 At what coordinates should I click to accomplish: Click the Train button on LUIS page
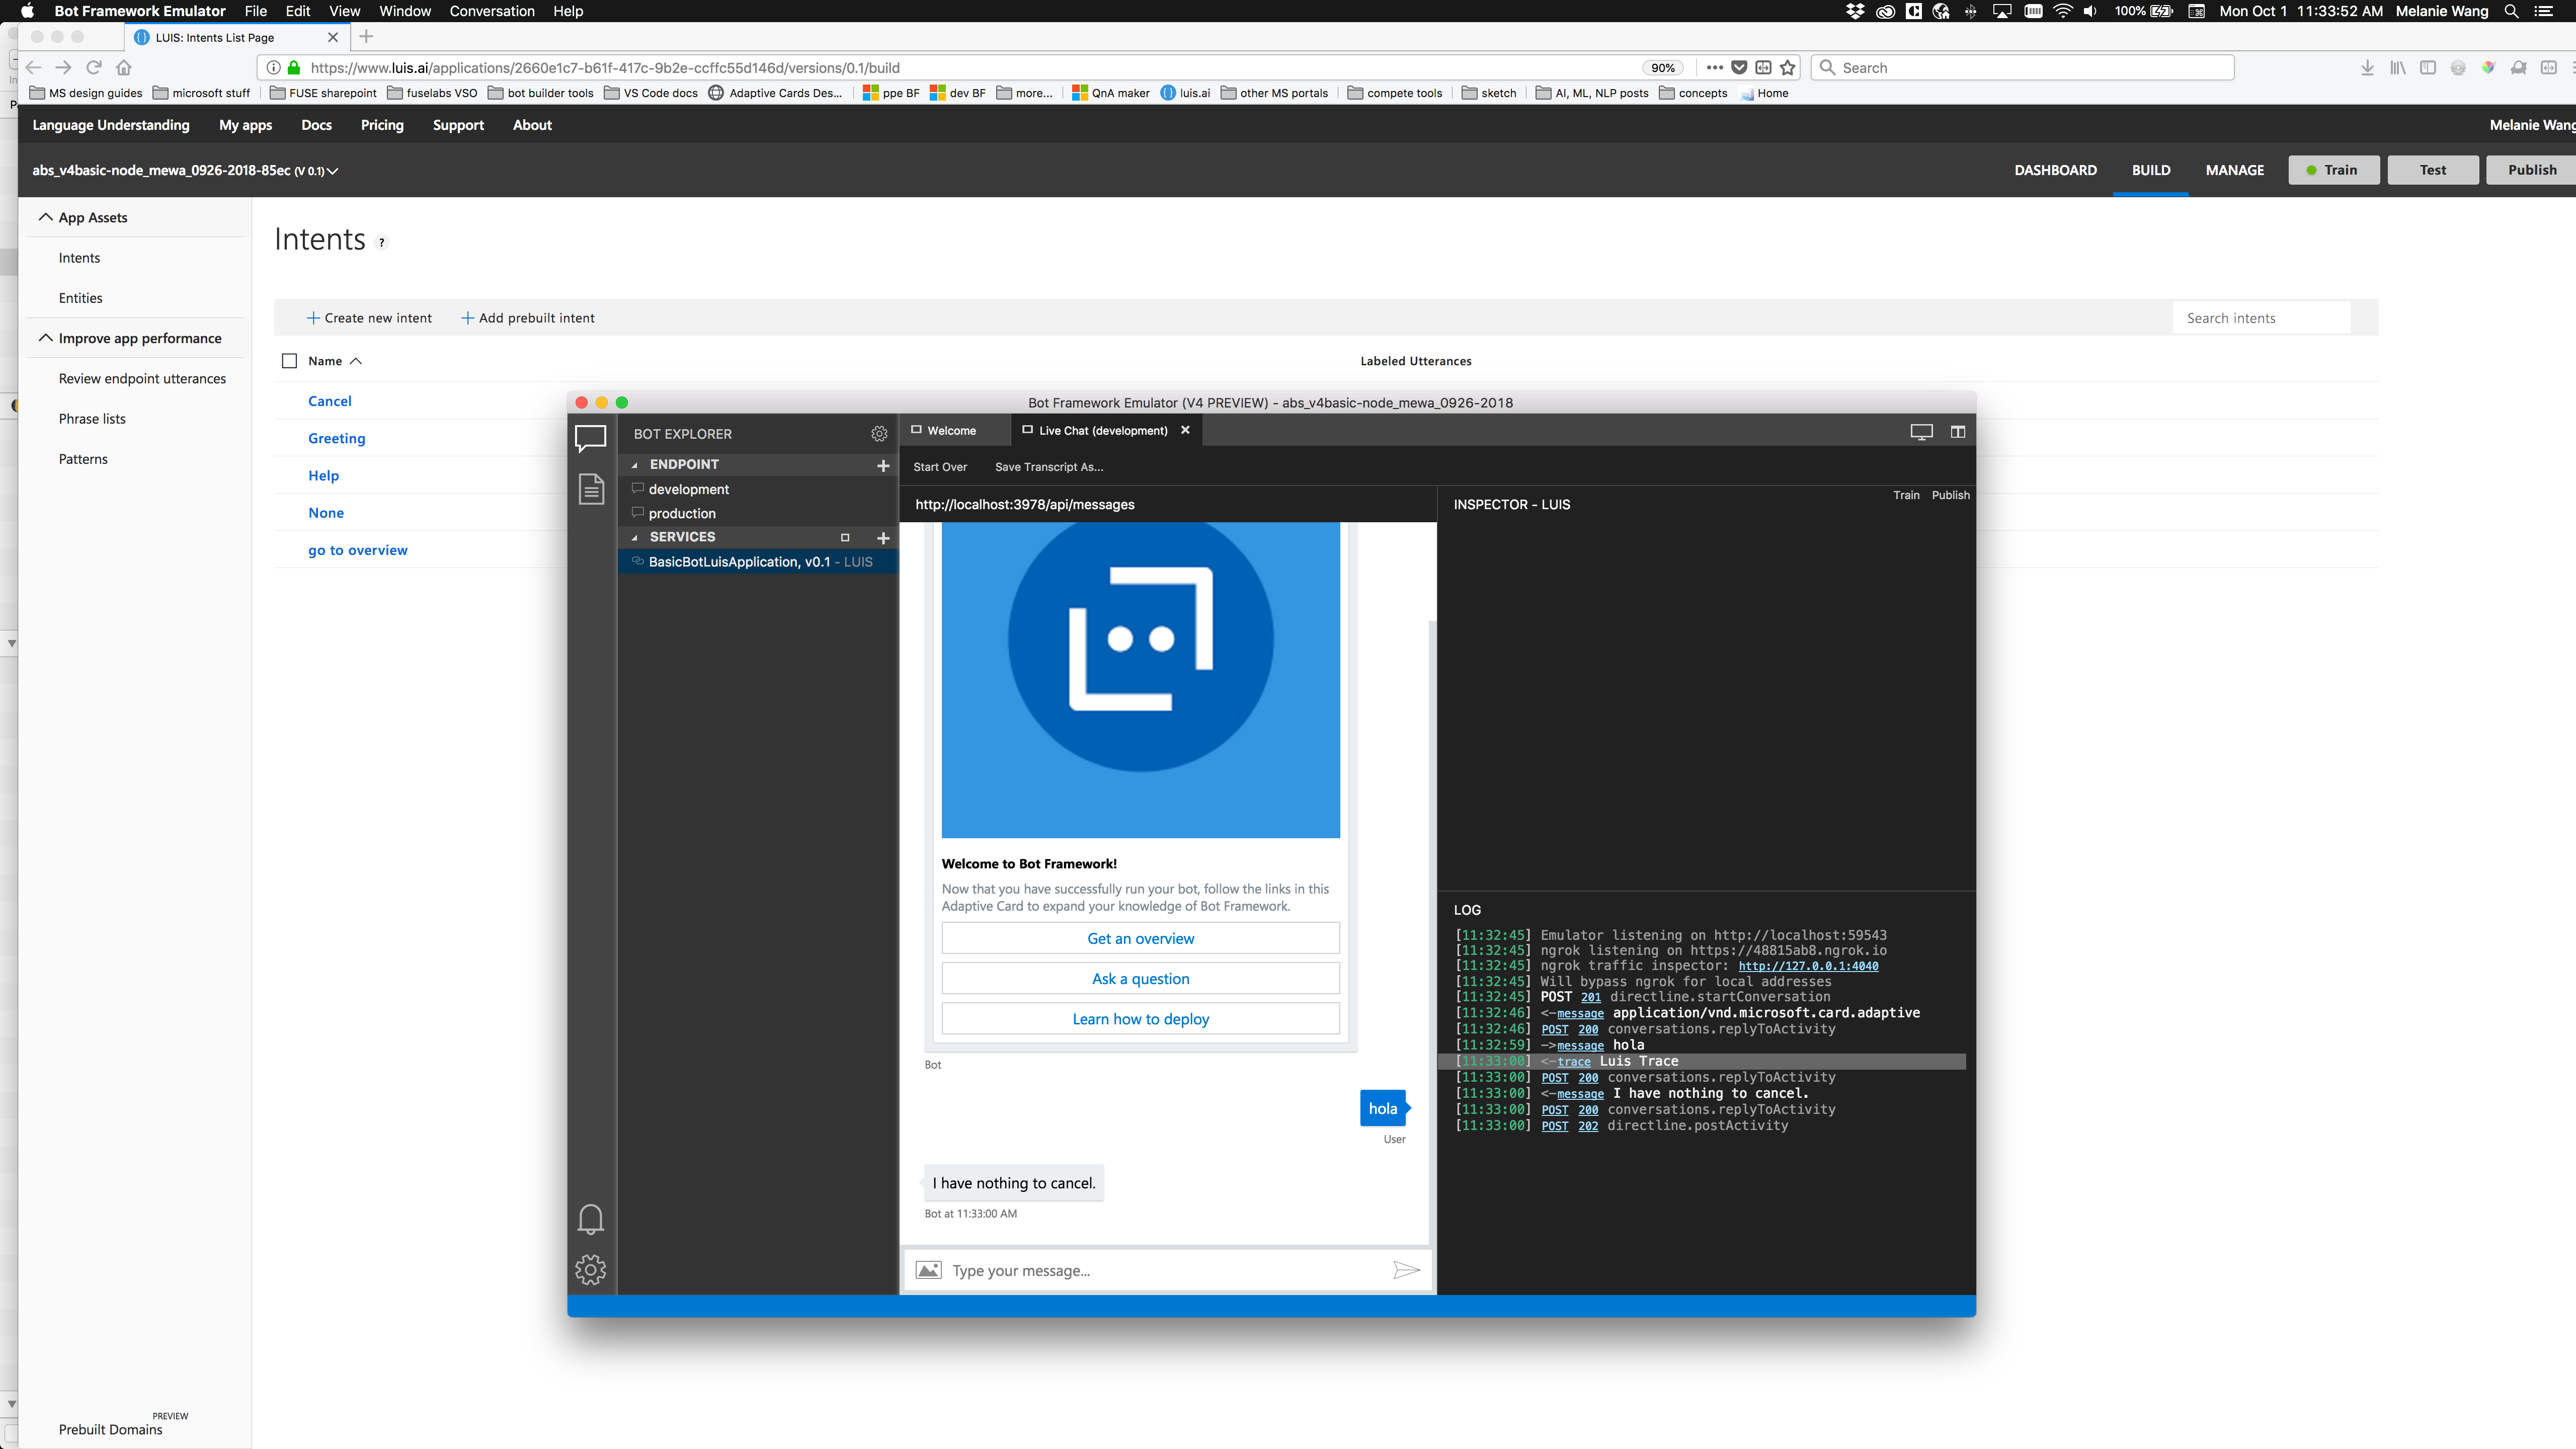pyautogui.click(x=2333, y=170)
